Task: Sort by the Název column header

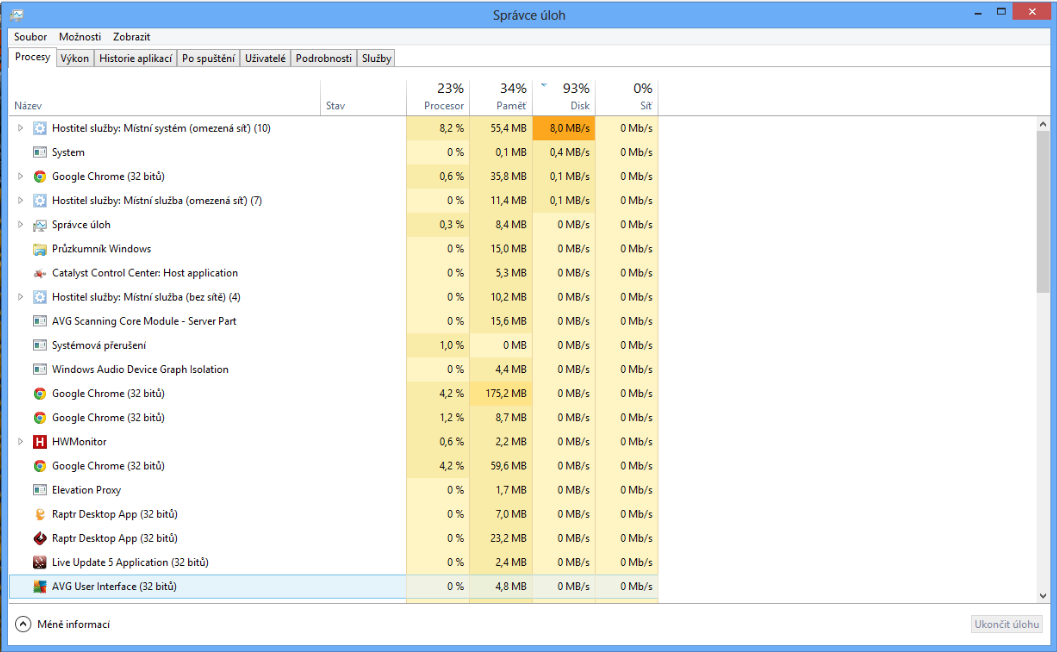Action: pyautogui.click(x=164, y=97)
